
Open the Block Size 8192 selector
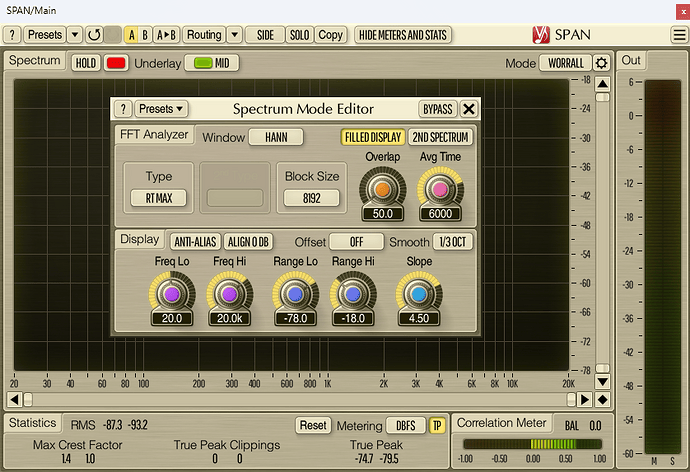coord(312,198)
